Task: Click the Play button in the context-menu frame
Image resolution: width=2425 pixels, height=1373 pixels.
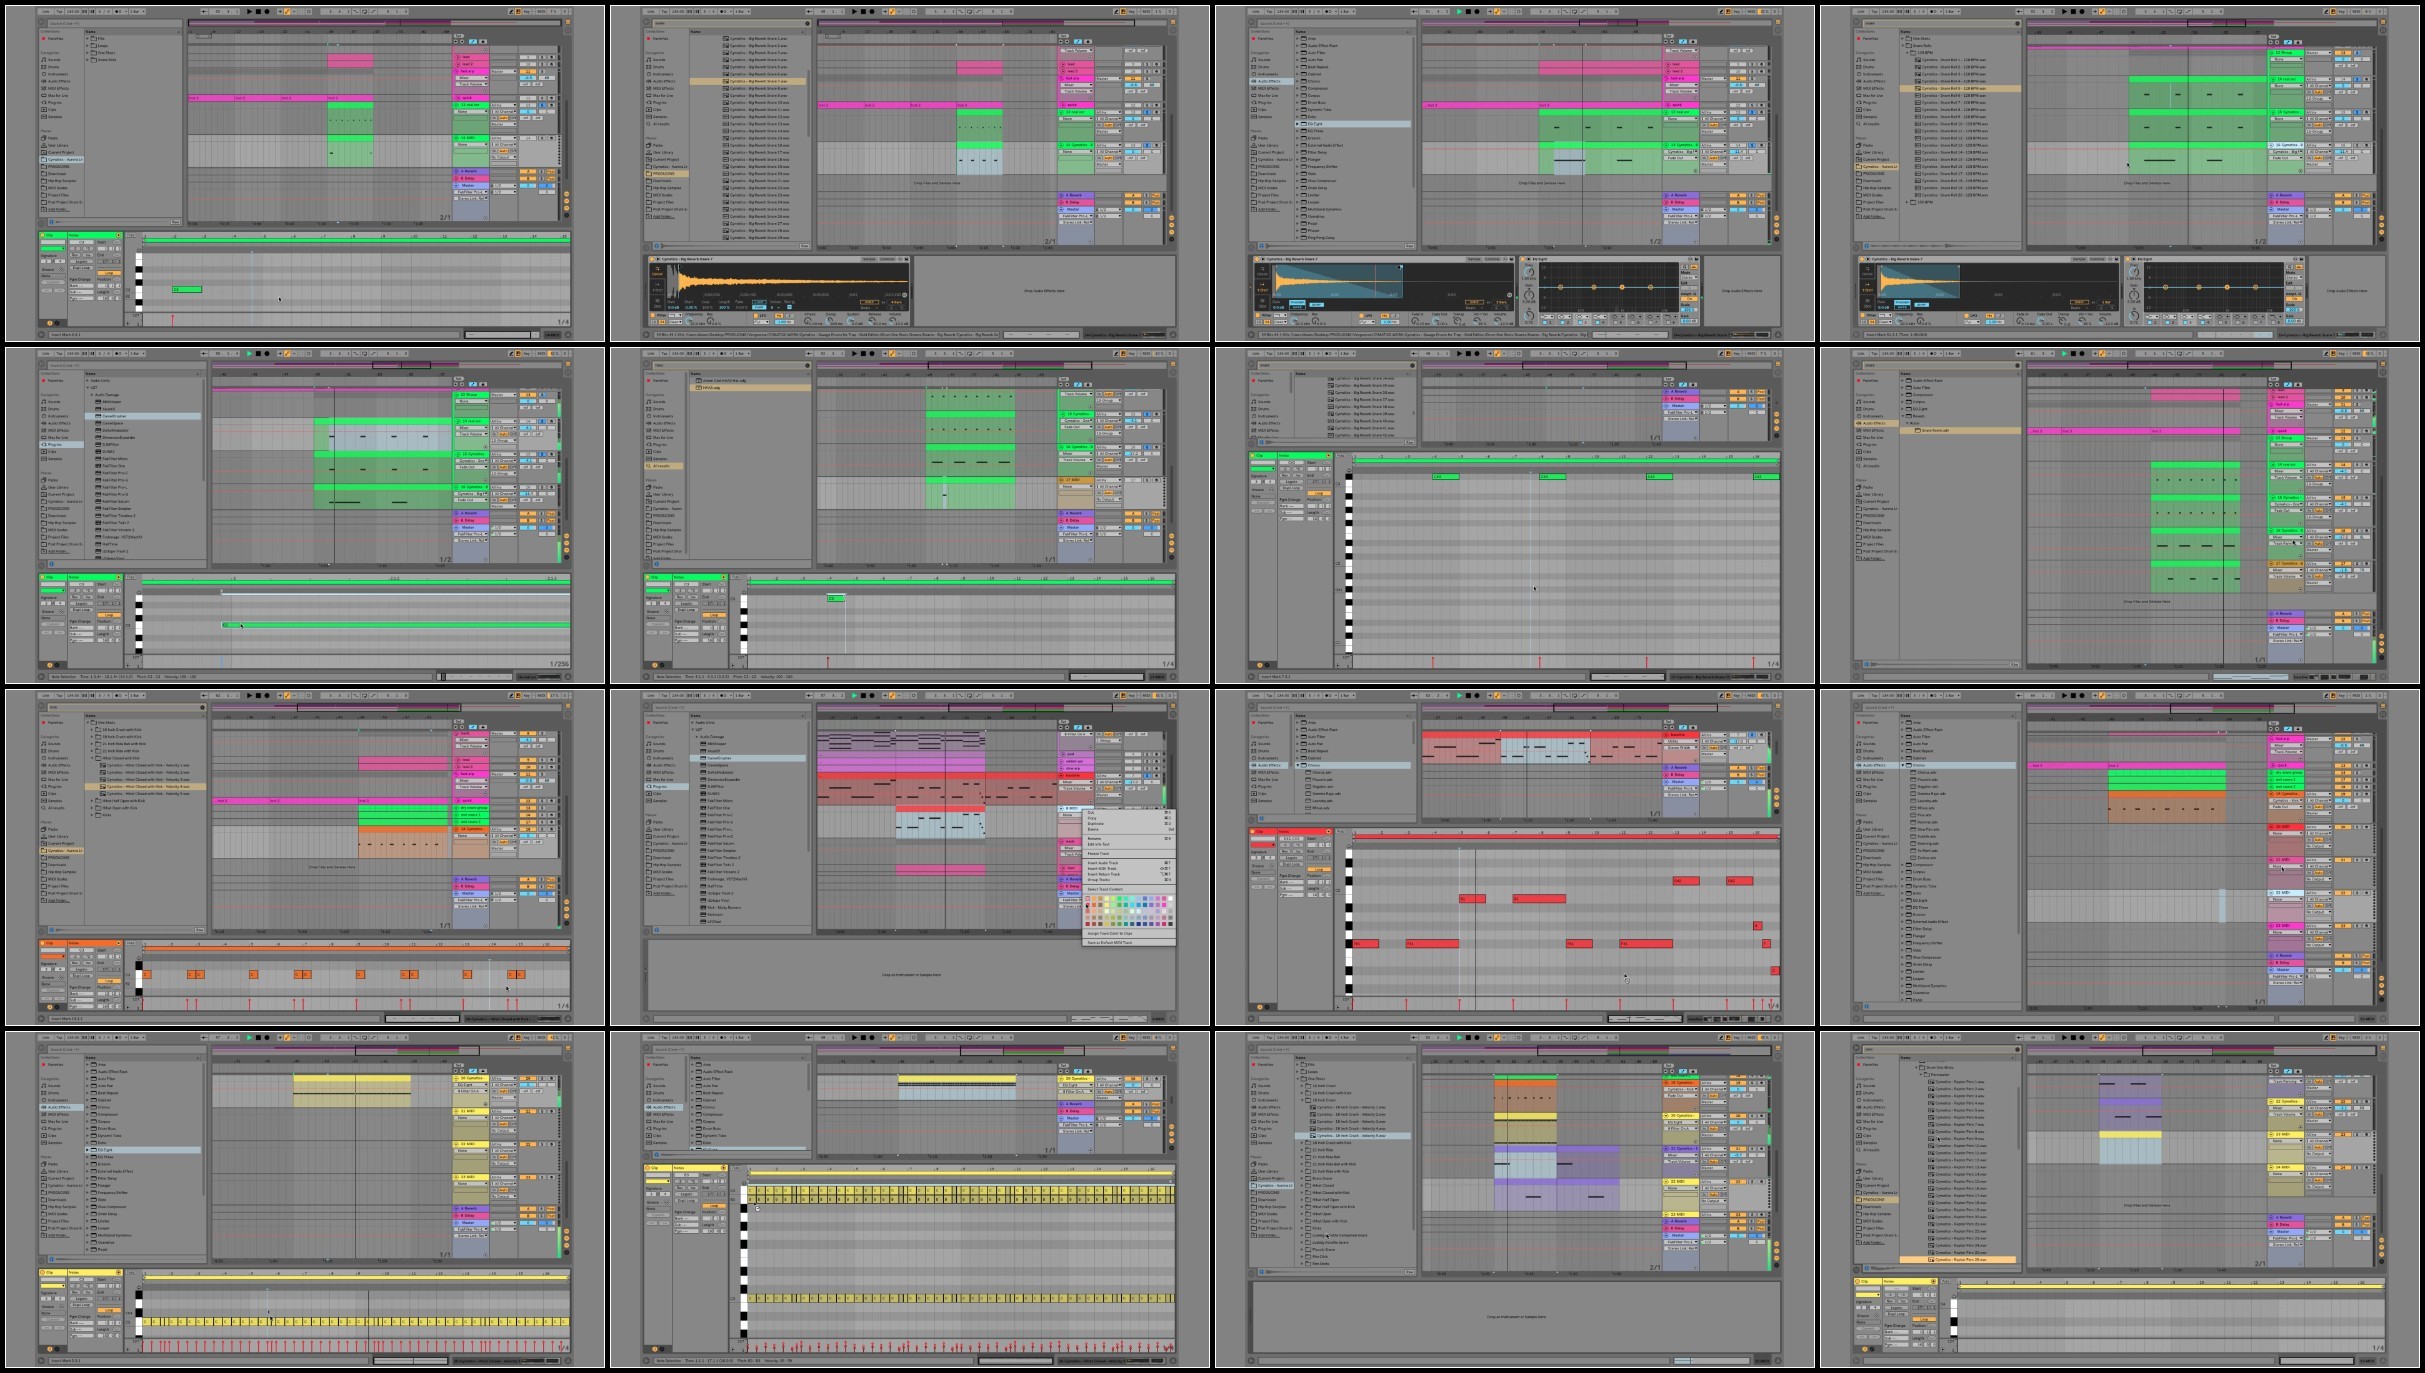Action: click(854, 696)
